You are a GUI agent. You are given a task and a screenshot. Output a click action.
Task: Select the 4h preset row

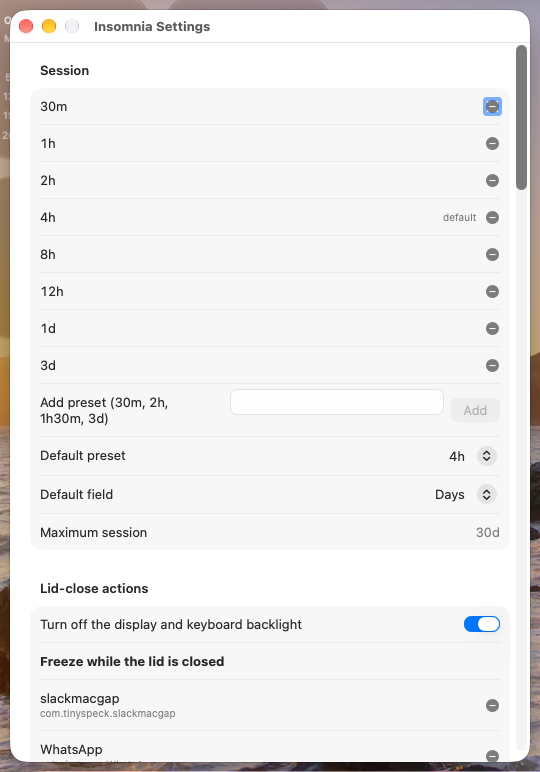point(270,217)
